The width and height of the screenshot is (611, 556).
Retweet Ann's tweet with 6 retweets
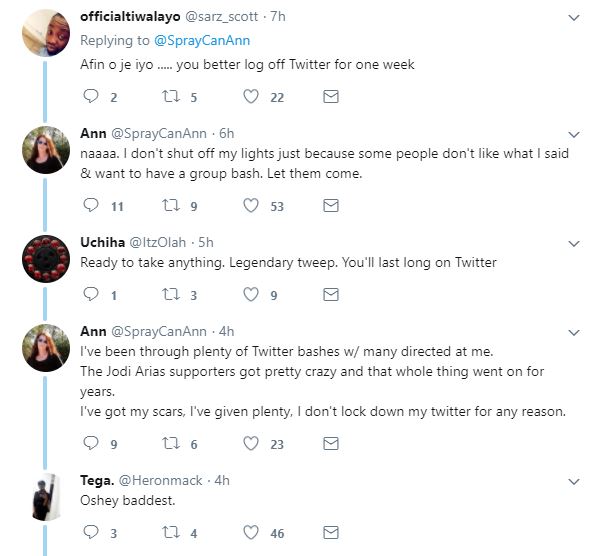click(171, 443)
